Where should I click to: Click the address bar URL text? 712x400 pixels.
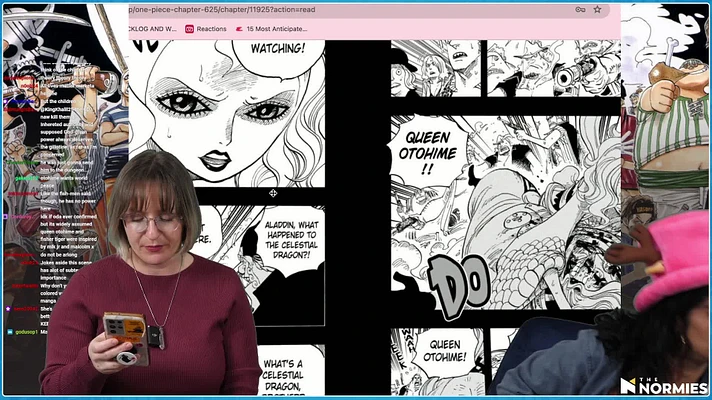[222, 10]
